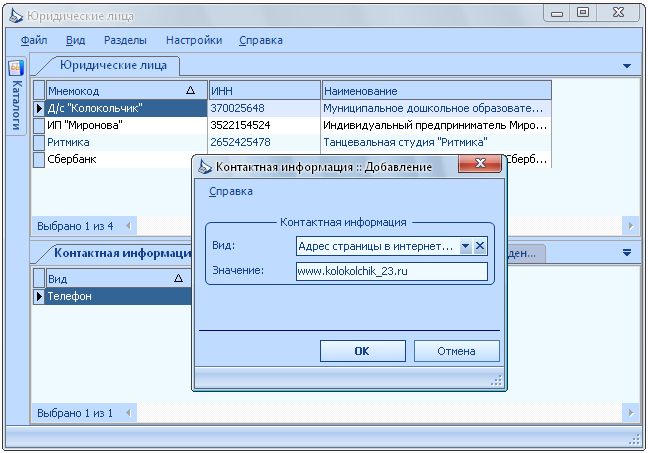The image size is (648, 453).
Task: Click the Выбрано 1 из 1 status
Action: tap(75, 413)
